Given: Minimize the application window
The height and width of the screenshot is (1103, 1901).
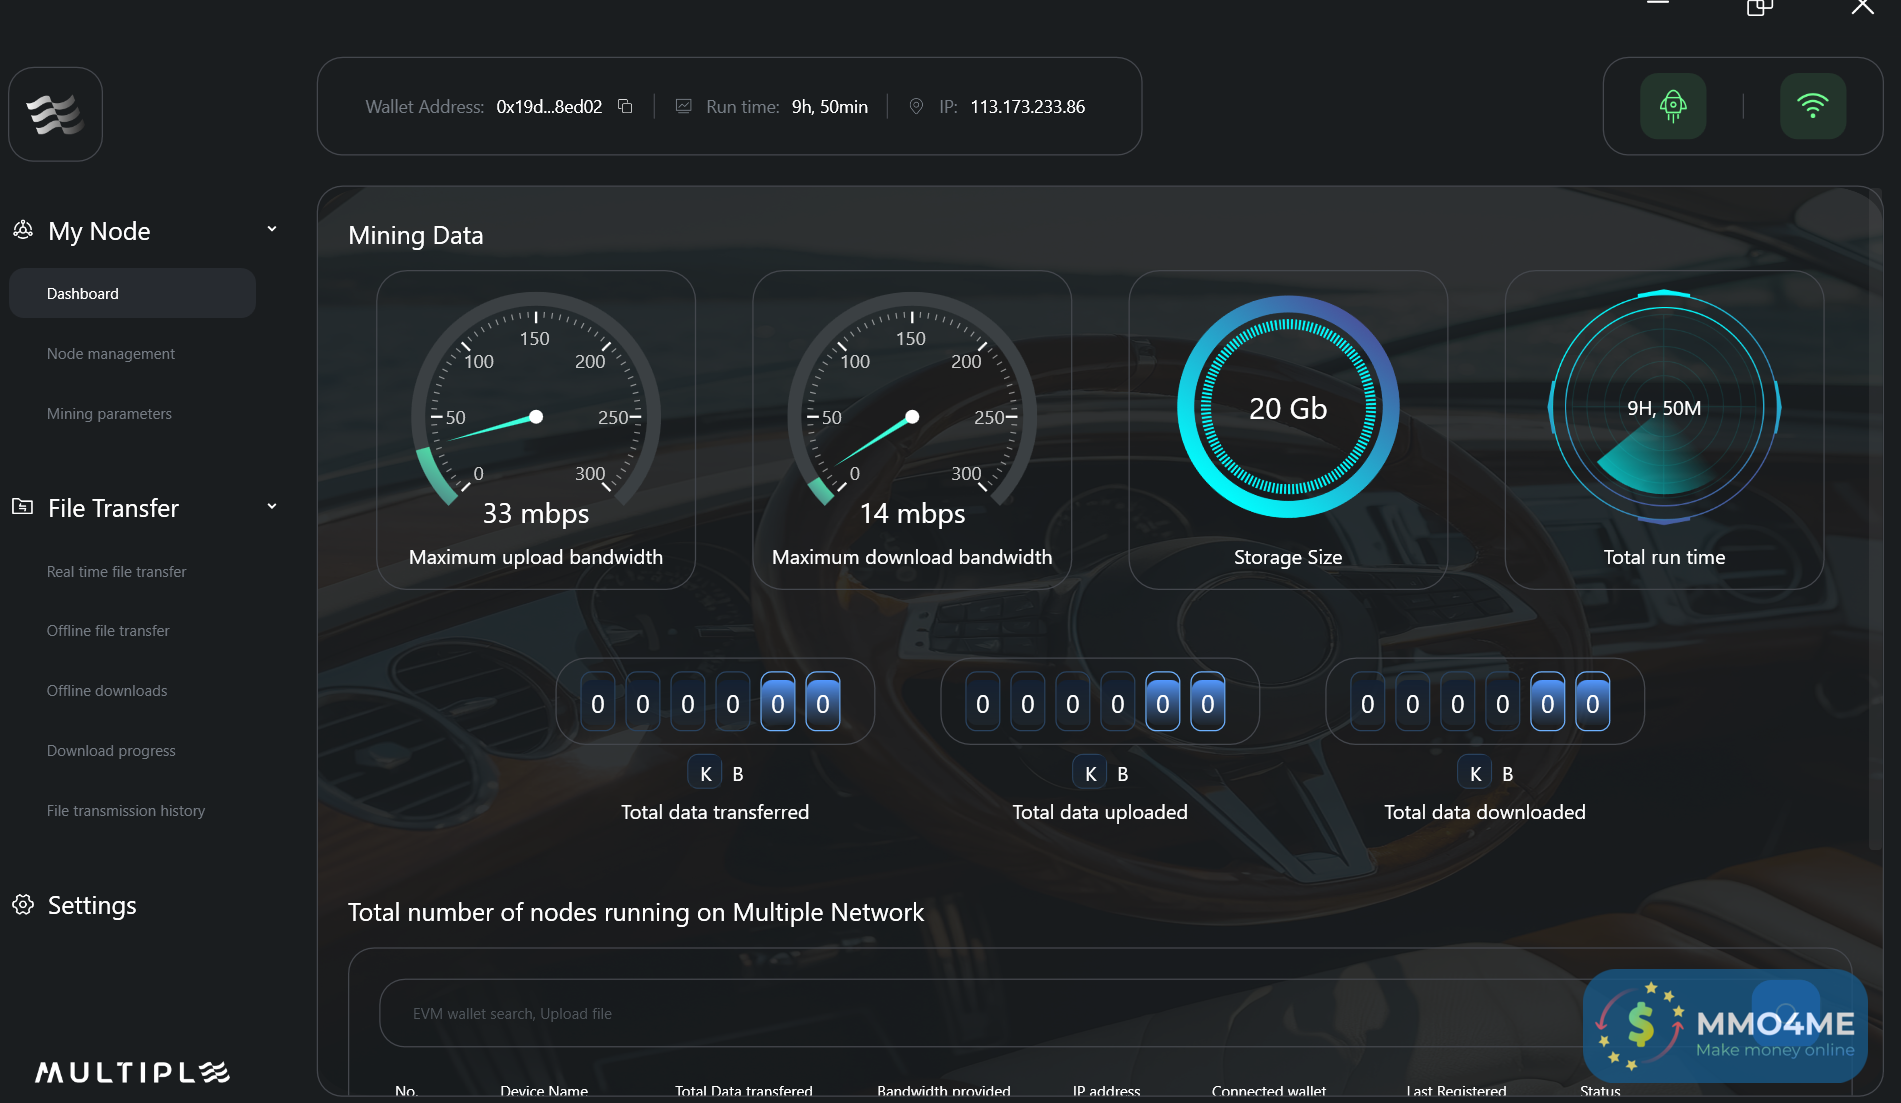Looking at the screenshot, I should 1658,3.
